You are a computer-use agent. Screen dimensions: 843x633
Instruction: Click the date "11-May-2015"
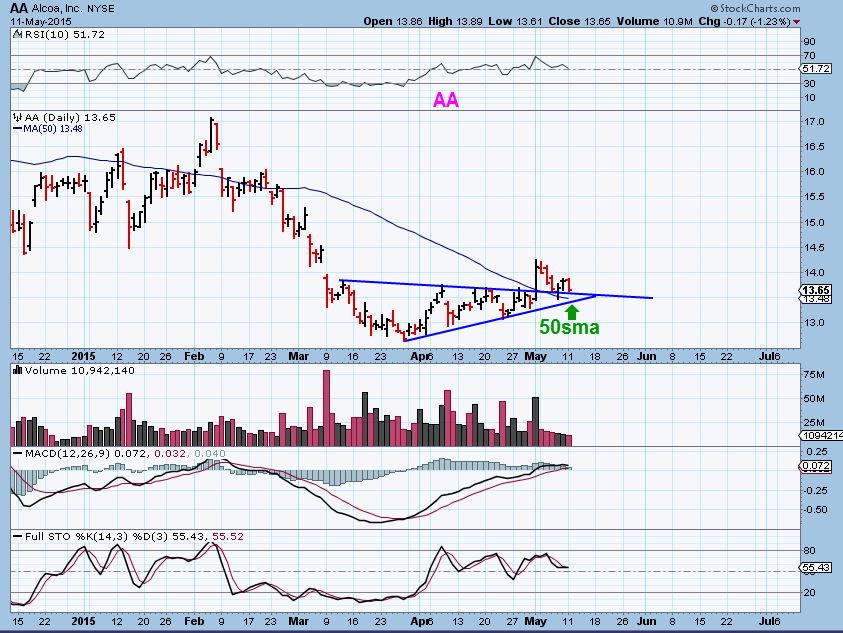point(41,22)
